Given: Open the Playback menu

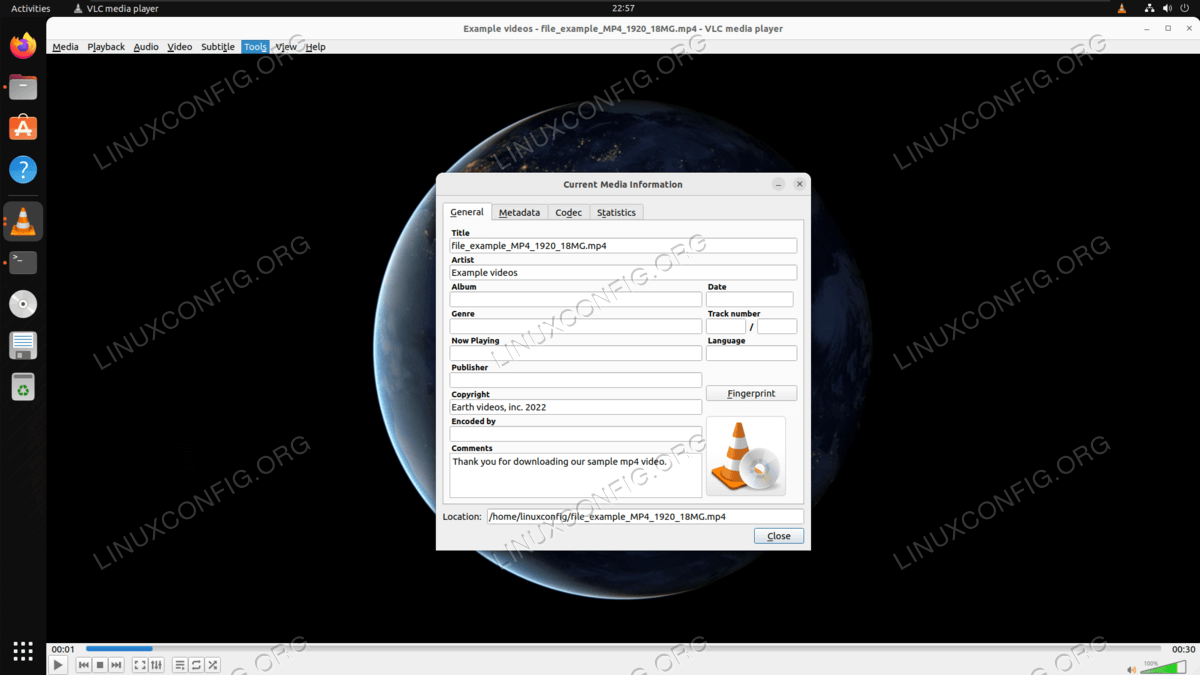Looking at the screenshot, I should click(x=106, y=47).
